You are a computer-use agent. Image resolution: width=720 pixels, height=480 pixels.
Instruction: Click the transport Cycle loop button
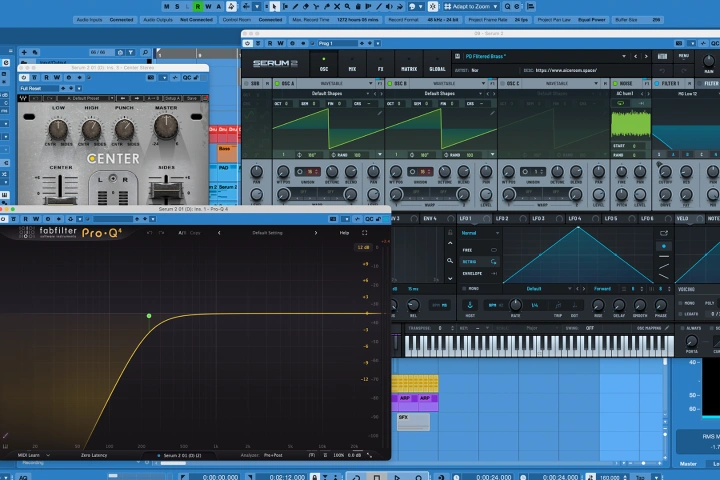click(356, 477)
